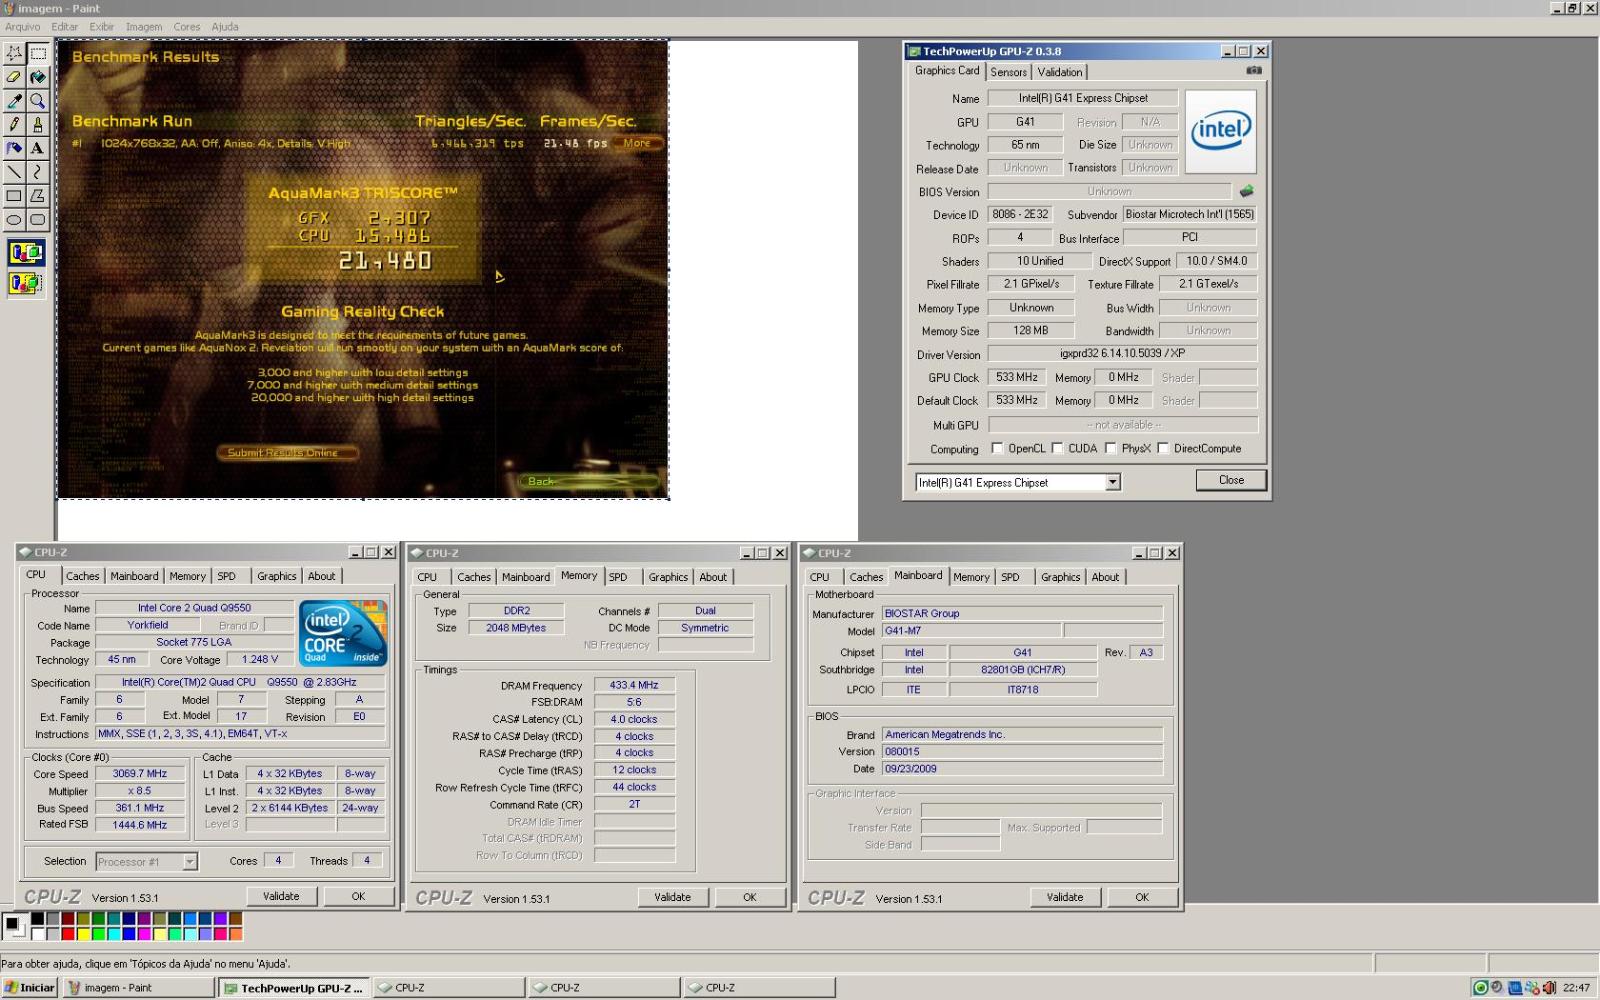Pick the yellow color swatch
Screen dimensions: 1600x1000
[x=84, y=934]
